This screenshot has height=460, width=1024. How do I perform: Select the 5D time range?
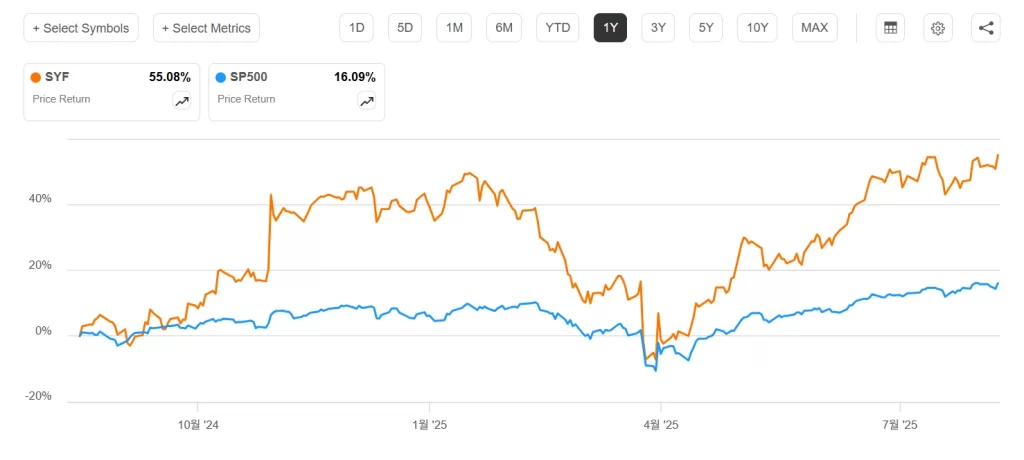tap(405, 28)
